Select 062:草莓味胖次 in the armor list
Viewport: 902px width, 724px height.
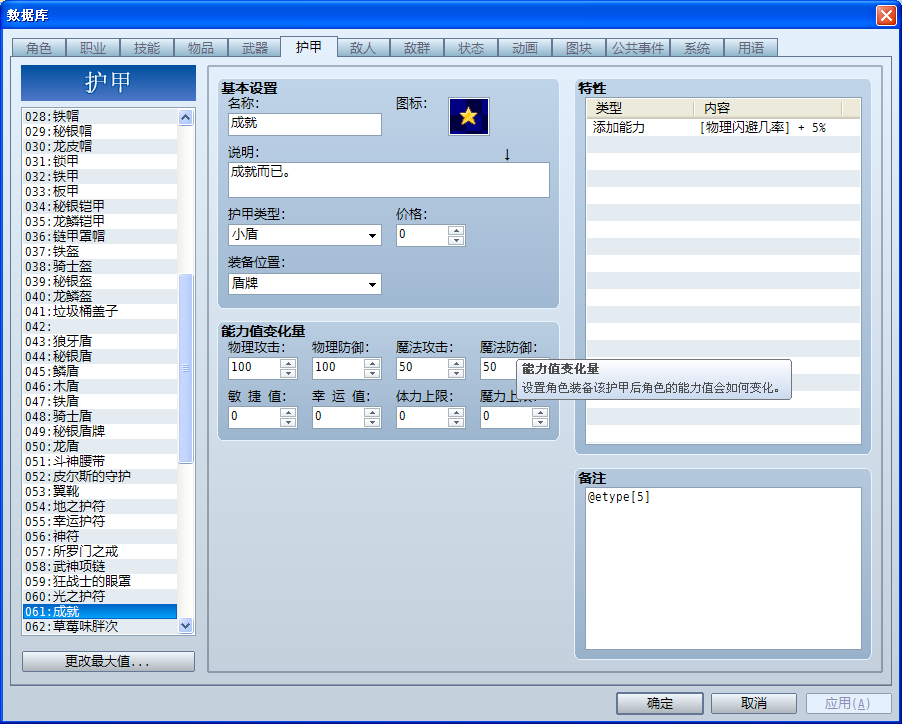(x=100, y=626)
